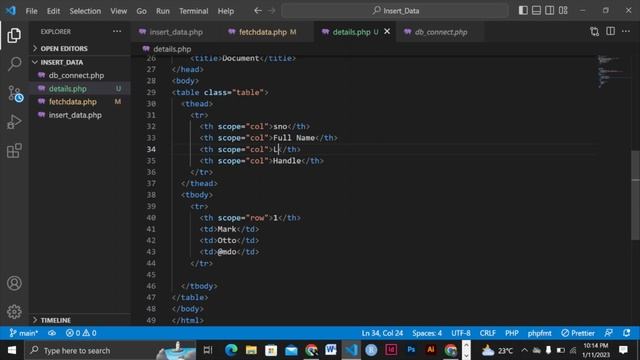Click line number 34 in the gutter
640x360 pixels.
click(x=151, y=149)
